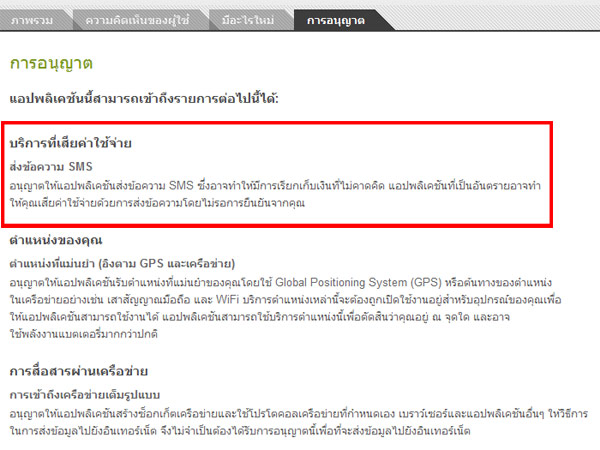Click the empty tab bar area beside การอนุญาต
This screenshot has height=450, width=600.
coord(480,19)
